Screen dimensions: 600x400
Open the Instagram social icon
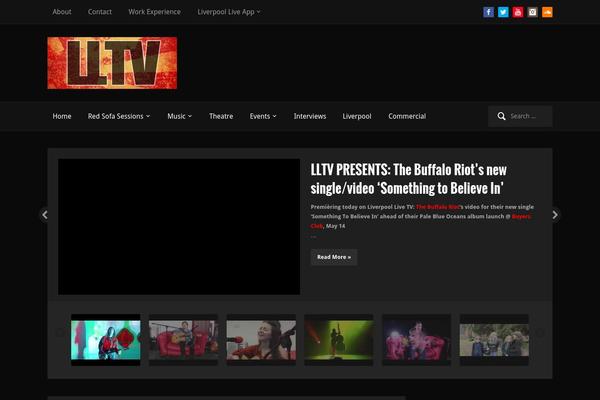[533, 12]
